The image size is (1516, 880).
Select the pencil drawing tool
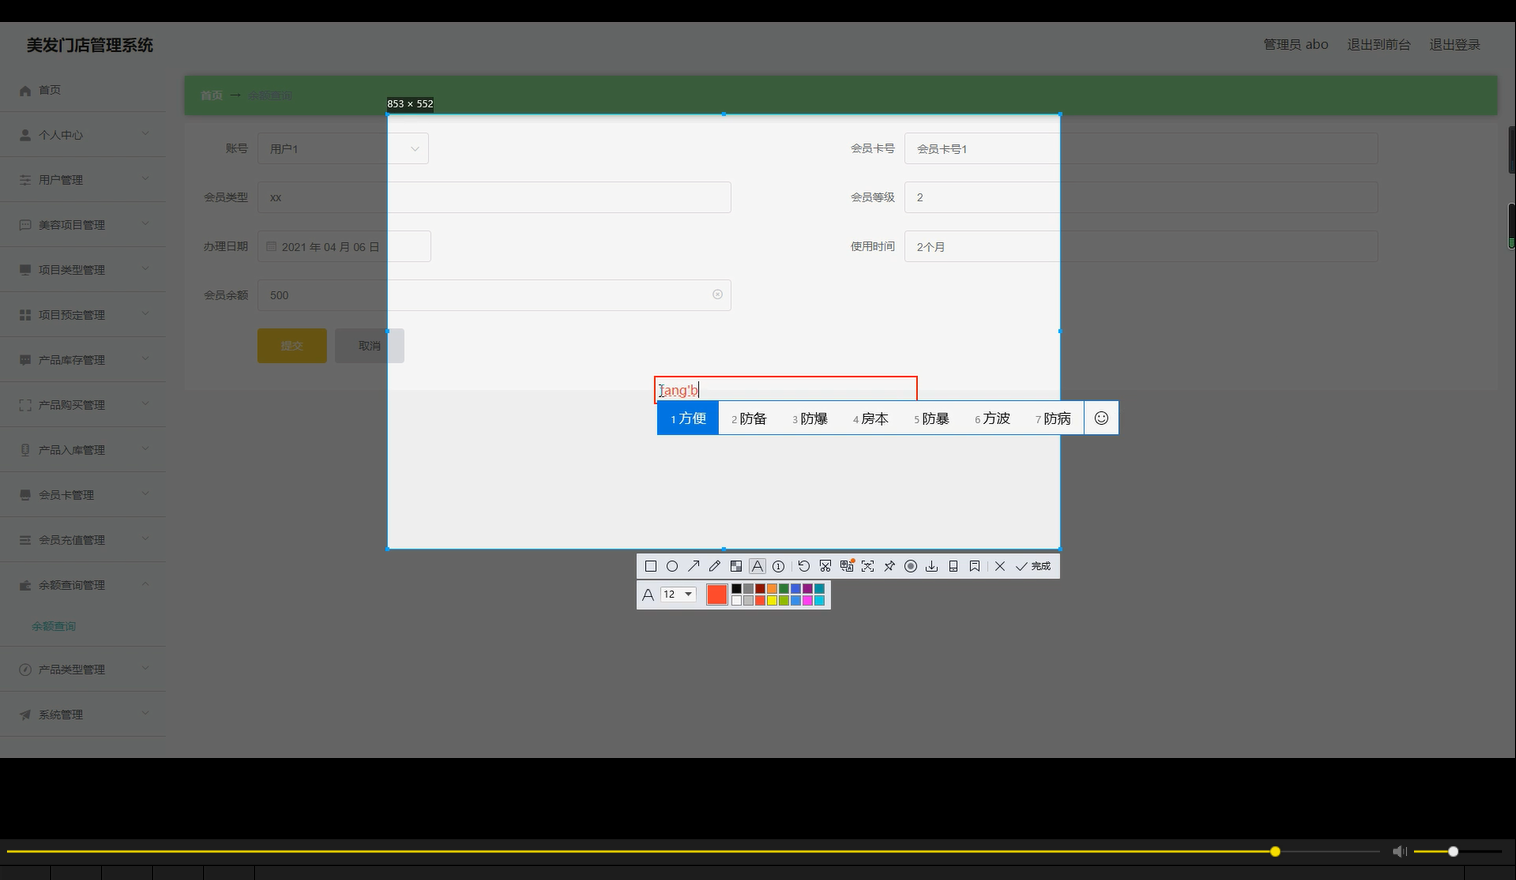(714, 566)
